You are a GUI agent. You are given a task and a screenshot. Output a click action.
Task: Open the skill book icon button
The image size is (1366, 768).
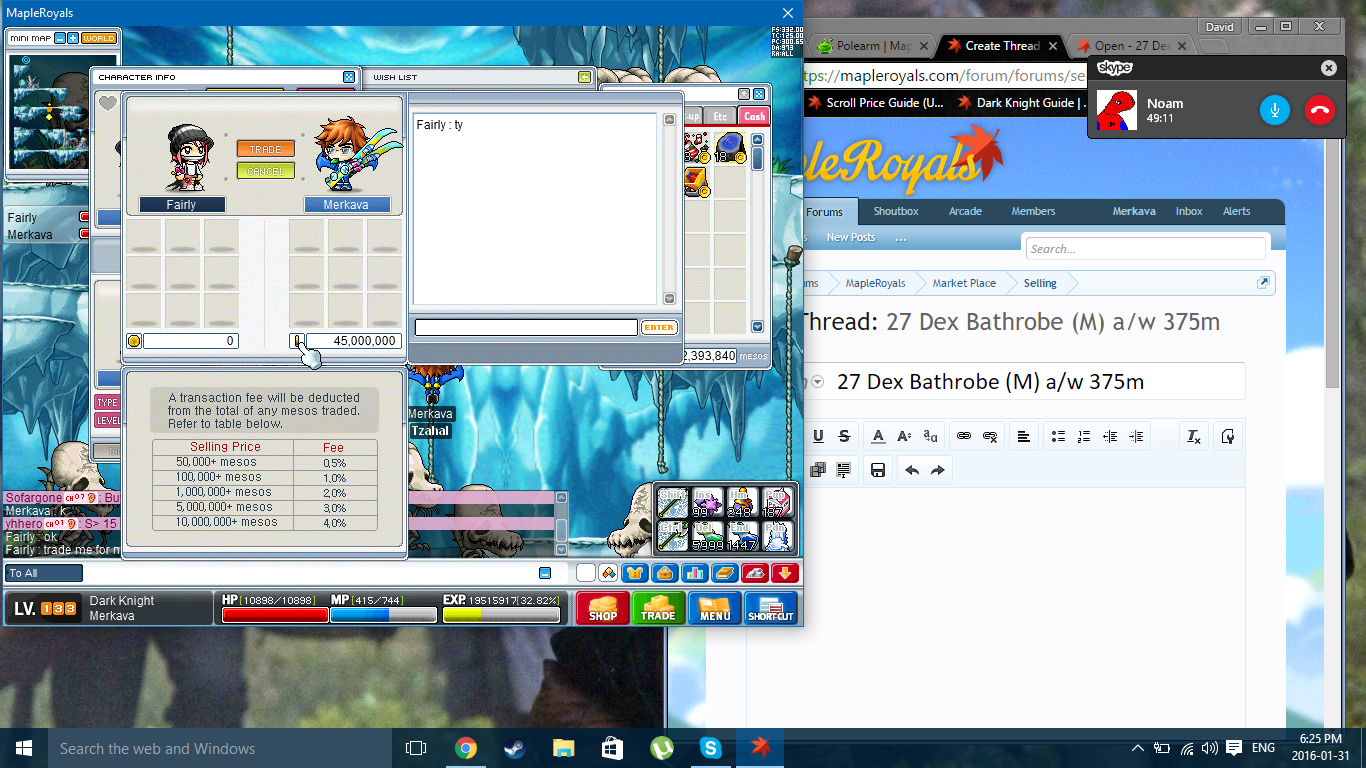pos(725,573)
